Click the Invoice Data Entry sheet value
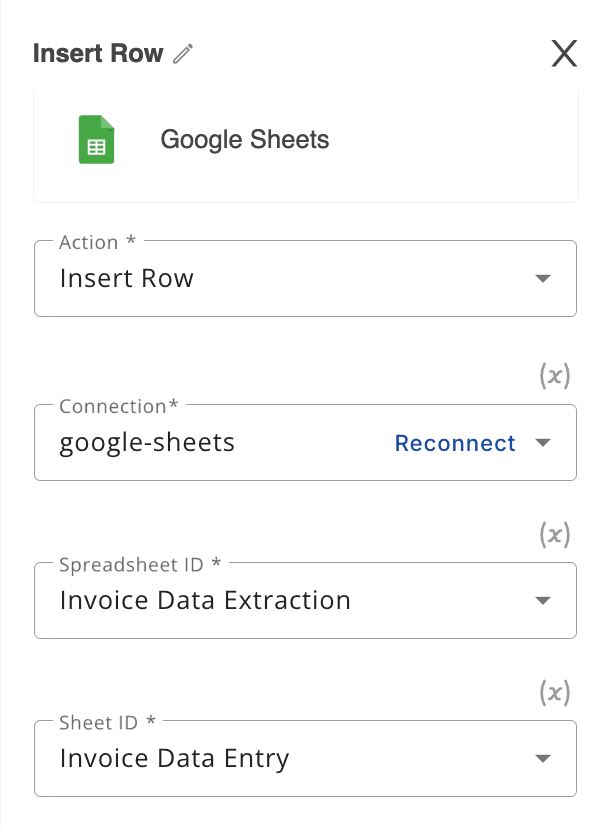 pyautogui.click(x=174, y=759)
